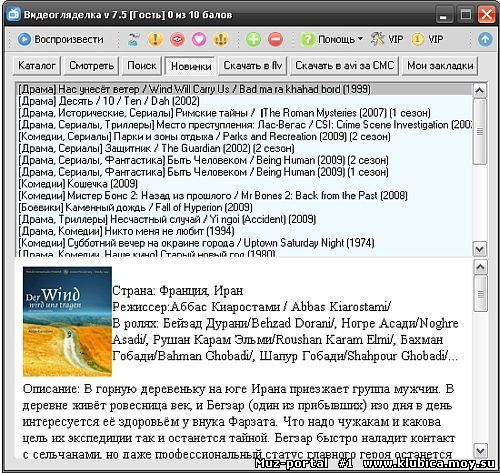Viewport: 500px width, 473px height.
Task: Select 'Being Human (2009) (1 сезон)' row
Action: [244, 172]
